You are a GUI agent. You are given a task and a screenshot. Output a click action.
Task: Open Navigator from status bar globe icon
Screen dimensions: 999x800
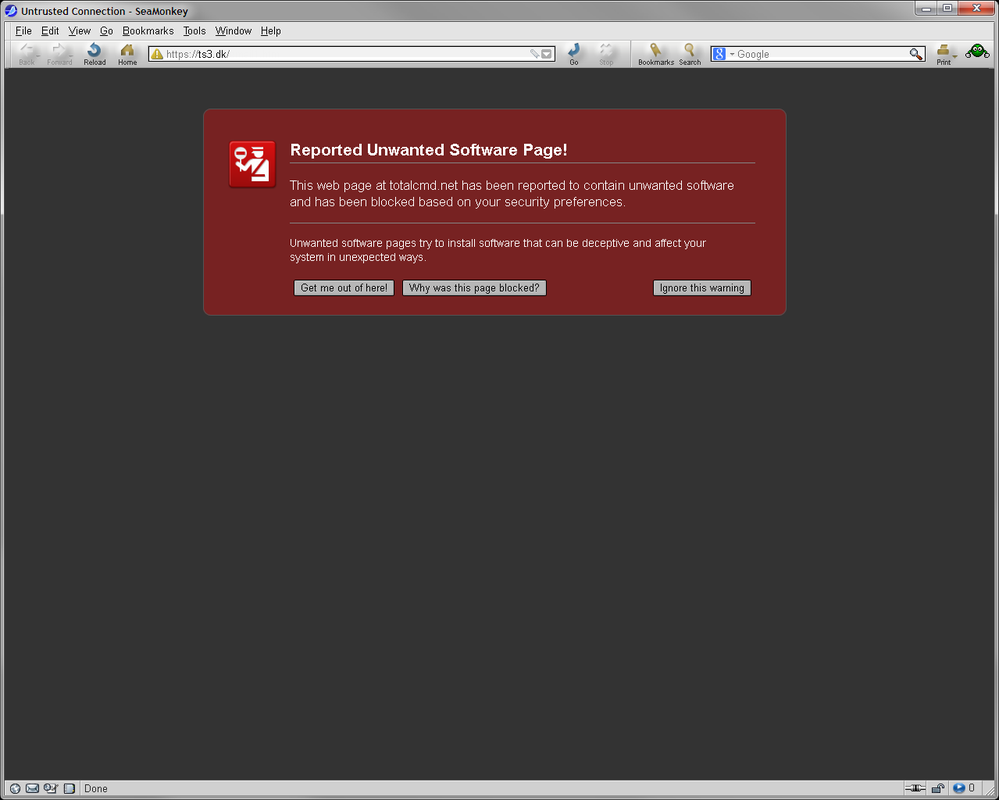tap(15, 789)
